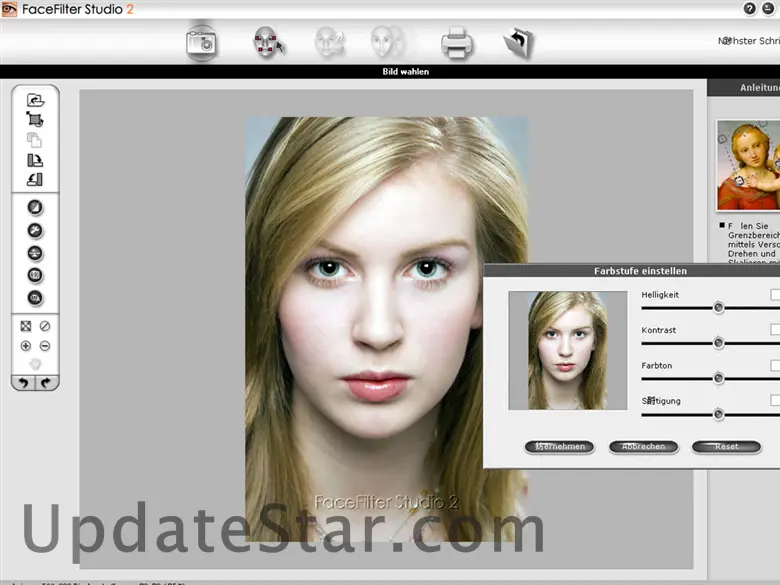
Task: Select the greyed face expression edit step icon
Action: [x=329, y=42]
